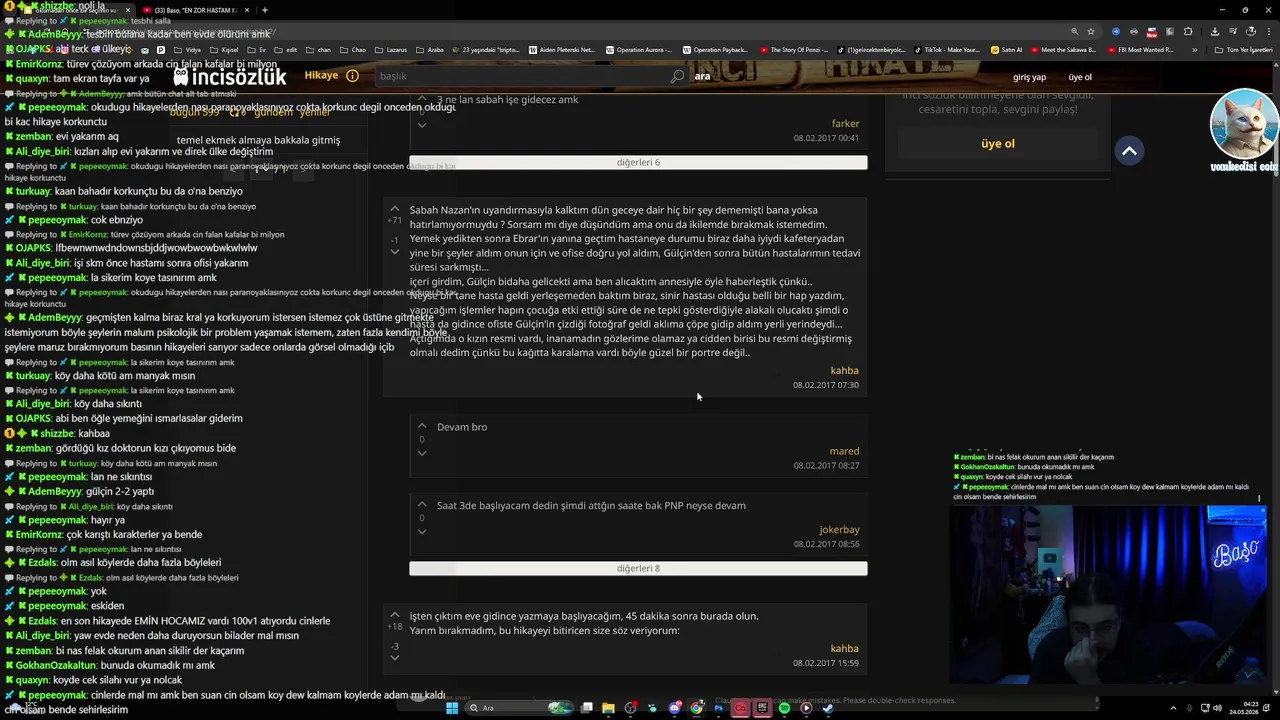Open the 'Operation Aurora' bookmark
The image size is (1280, 720).
641,50
